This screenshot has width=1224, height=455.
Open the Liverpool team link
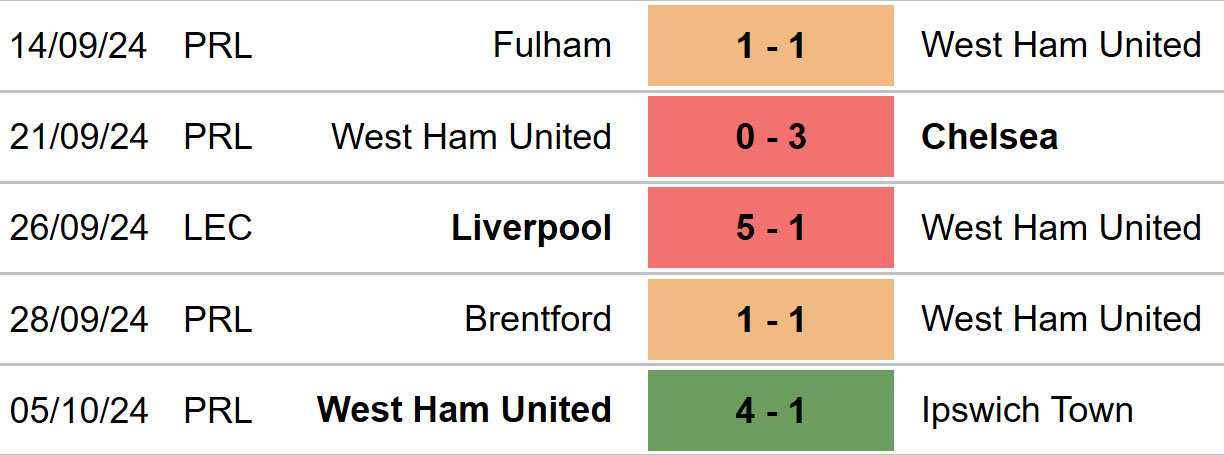pos(532,228)
